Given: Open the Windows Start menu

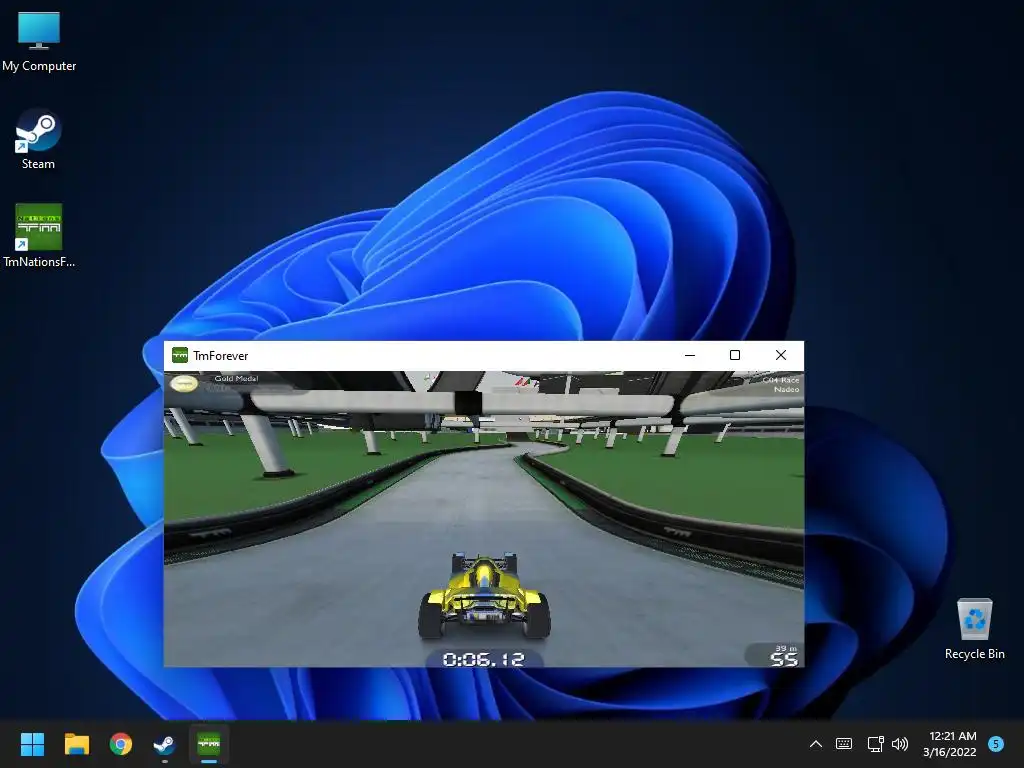Looking at the screenshot, I should tap(32, 744).
